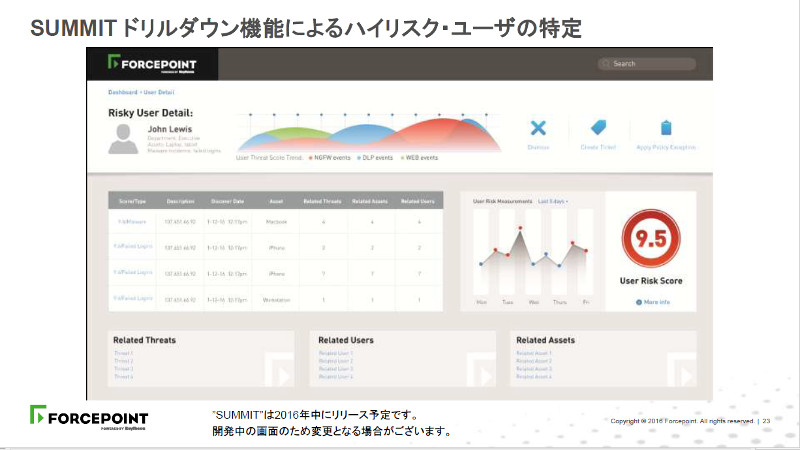The image size is (800, 450).
Task: Sort by Related Users column header
Action: pos(418,202)
